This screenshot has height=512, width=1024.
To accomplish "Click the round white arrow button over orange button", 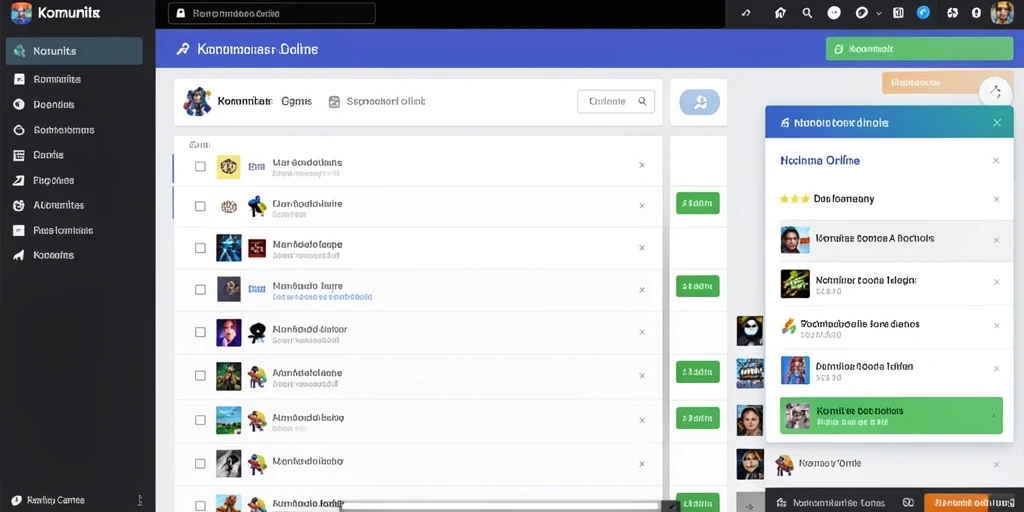I will pyautogui.click(x=995, y=92).
